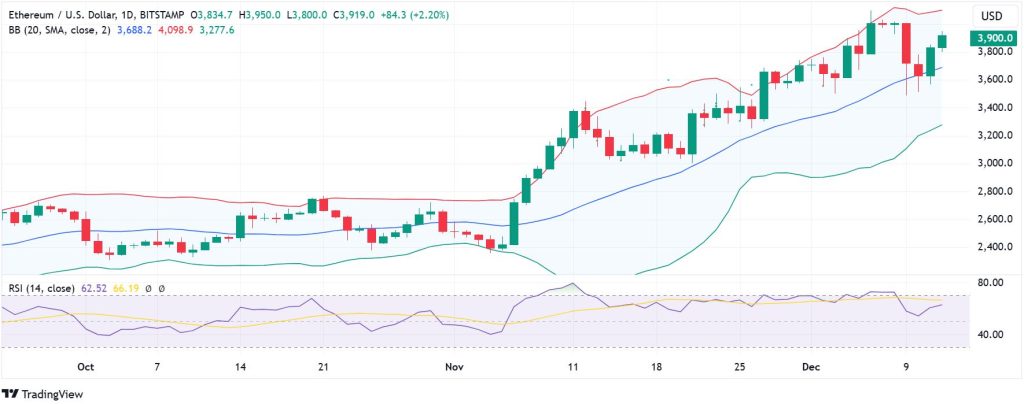
Task: Click the current price tag 3,900.0
Action: [x=989, y=38]
